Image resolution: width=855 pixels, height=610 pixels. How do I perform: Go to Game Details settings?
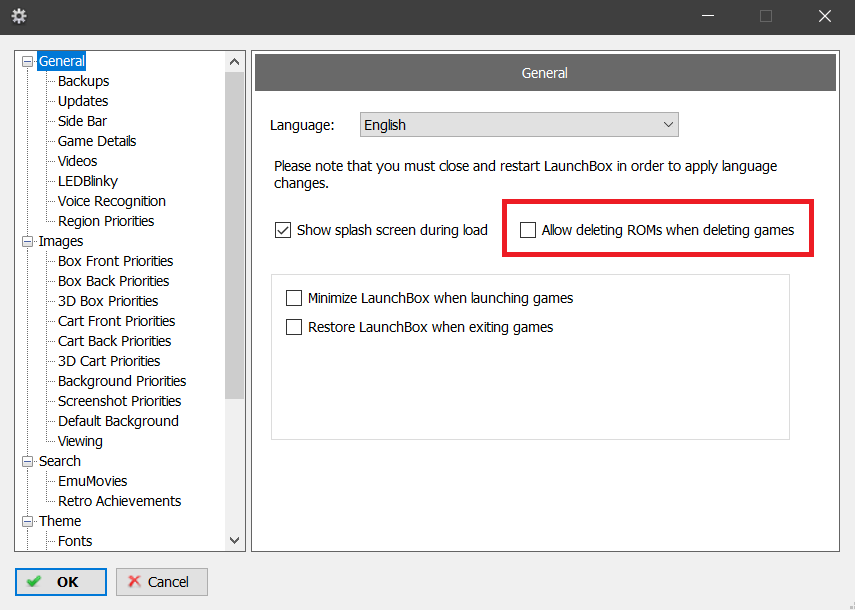point(97,141)
